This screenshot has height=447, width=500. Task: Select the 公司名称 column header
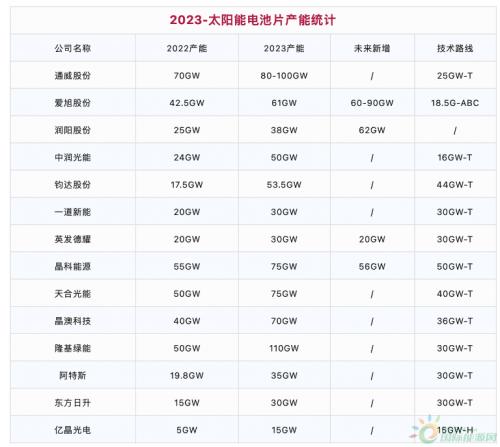coord(73,48)
